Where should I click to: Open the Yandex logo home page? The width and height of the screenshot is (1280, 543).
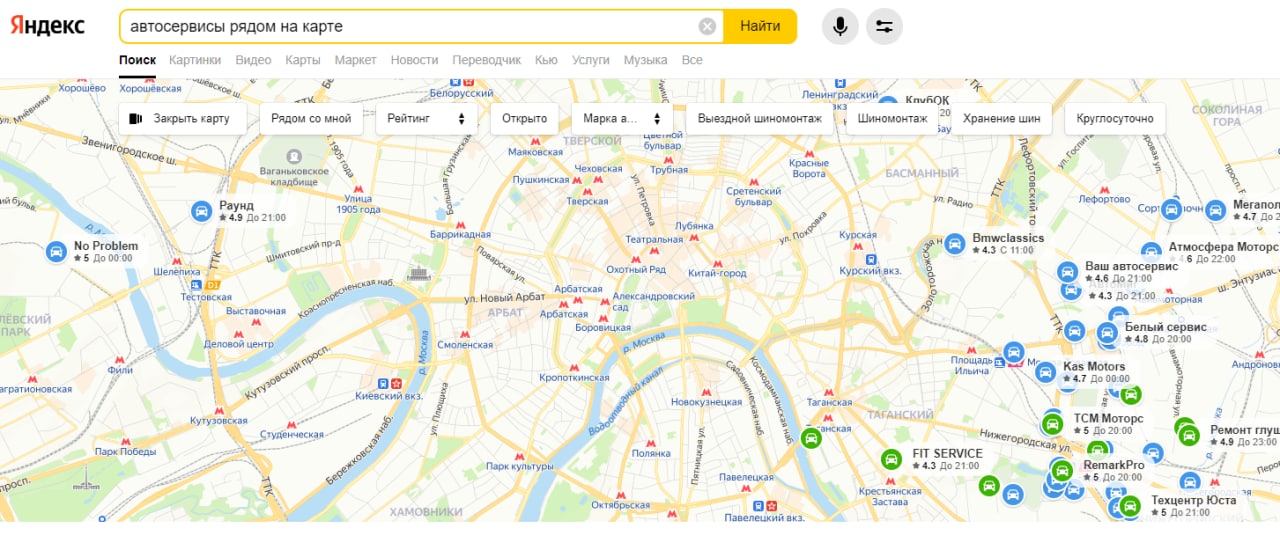point(48,26)
